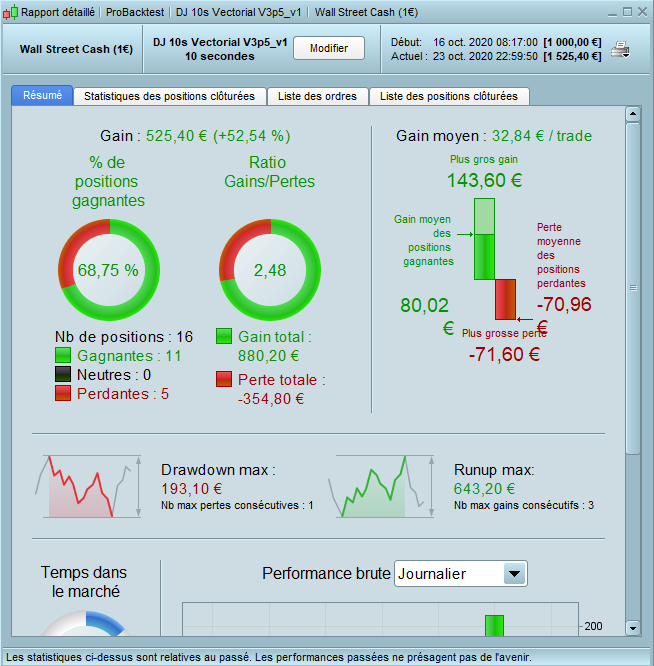
Task: Click the Runup max chart thumbnail
Action: 381,486
